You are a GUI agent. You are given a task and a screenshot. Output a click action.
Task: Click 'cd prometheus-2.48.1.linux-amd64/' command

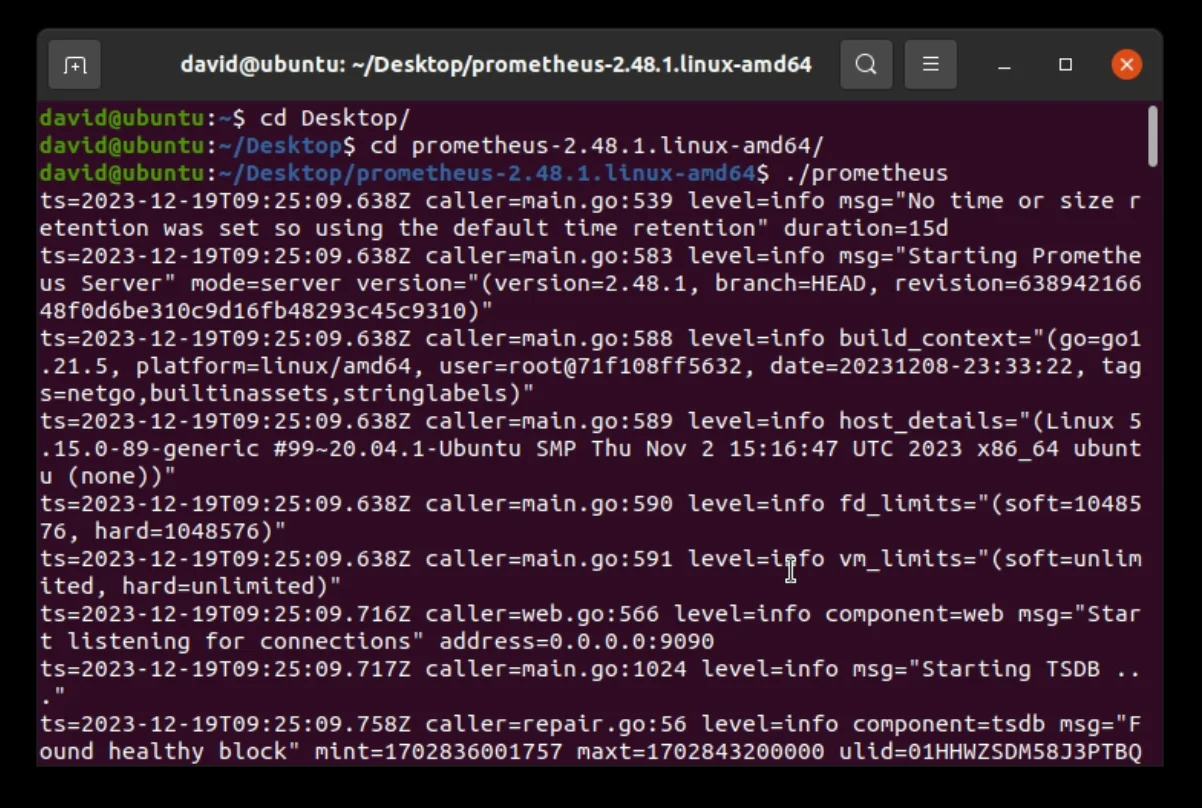[x=597, y=146]
